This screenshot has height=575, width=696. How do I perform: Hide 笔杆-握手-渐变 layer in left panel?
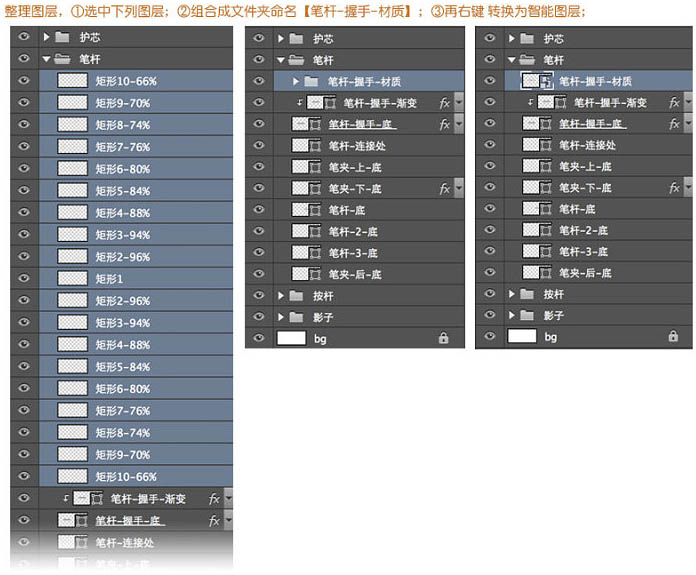pyautogui.click(x=24, y=498)
